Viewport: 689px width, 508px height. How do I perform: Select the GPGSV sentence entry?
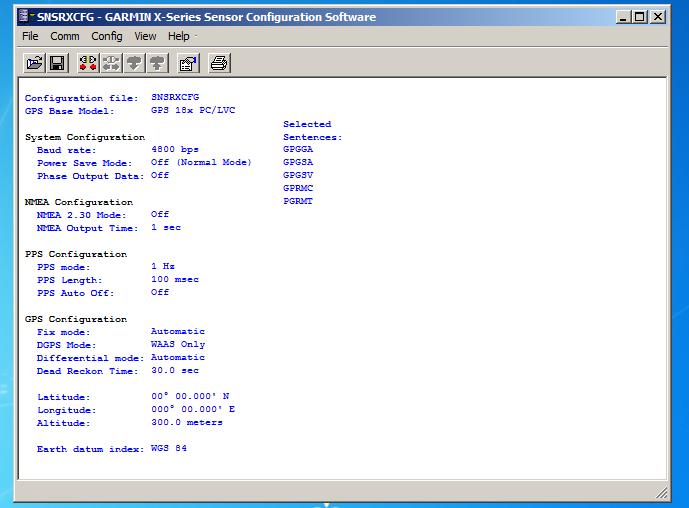tap(298, 175)
